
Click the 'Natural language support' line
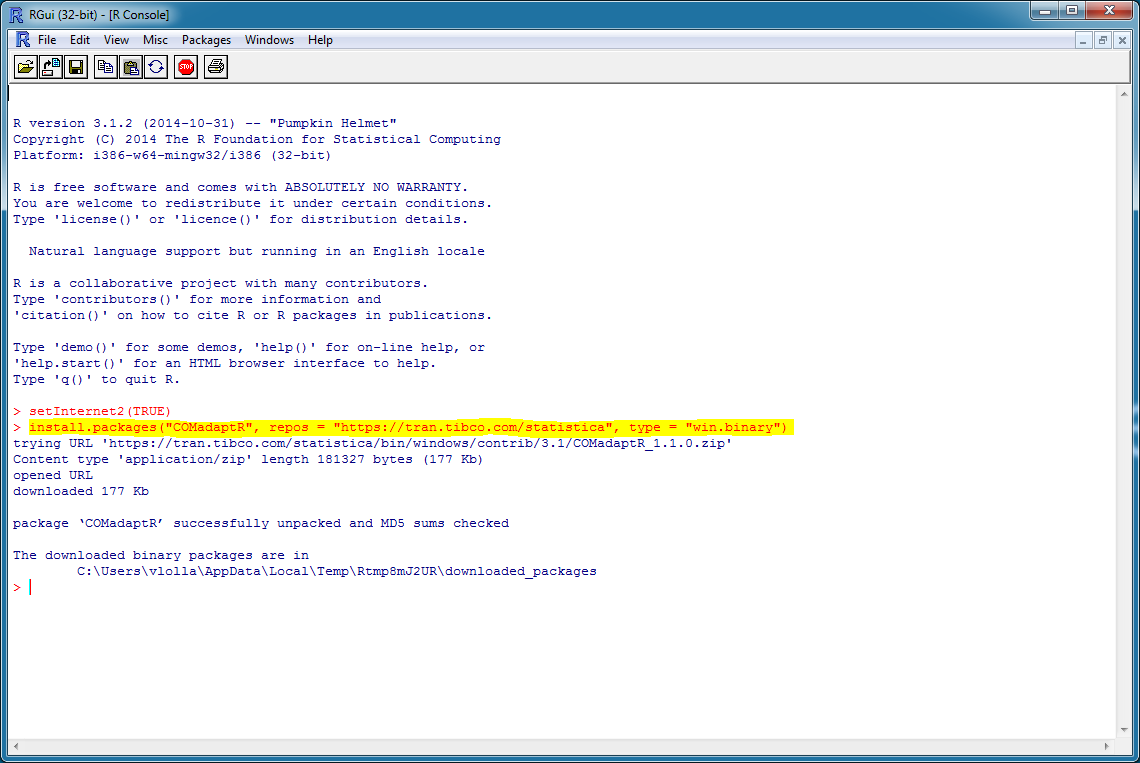pos(257,252)
